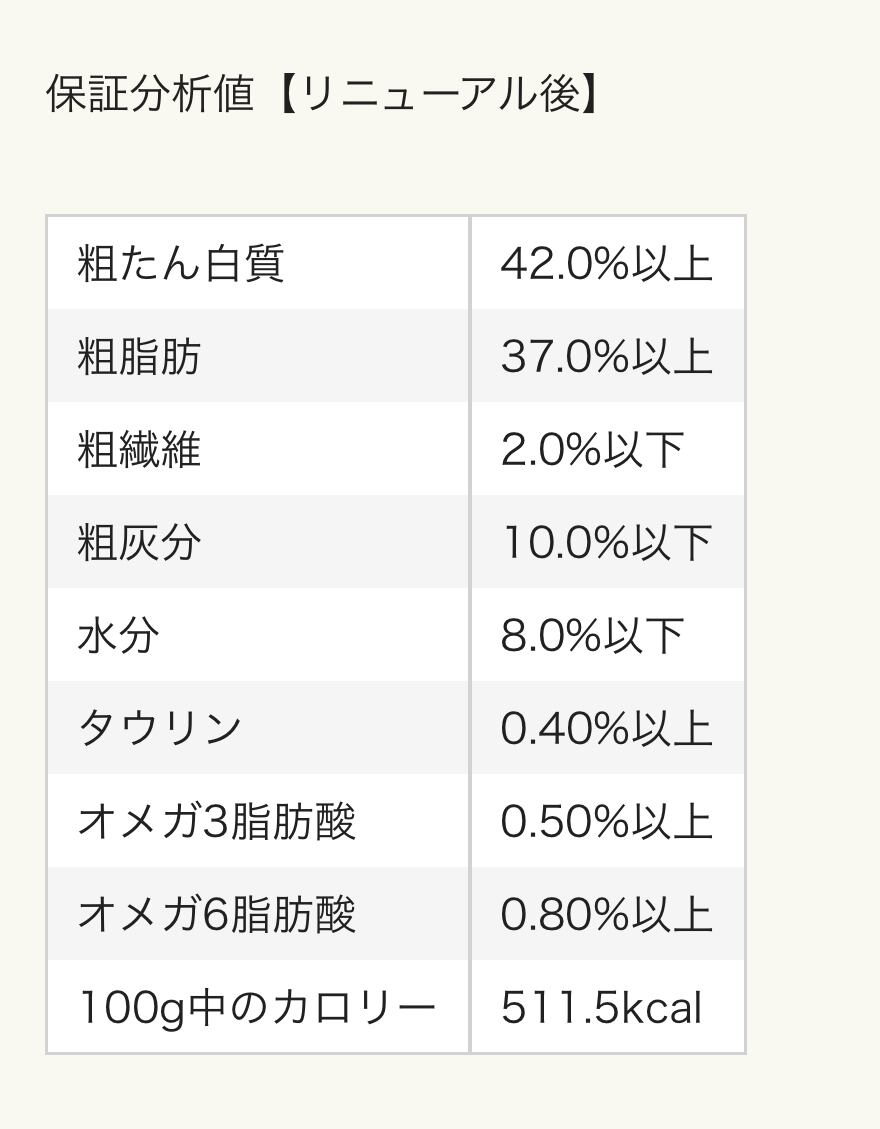Click the 0.40%以上 value cell
880x1129 pixels.
(606, 729)
